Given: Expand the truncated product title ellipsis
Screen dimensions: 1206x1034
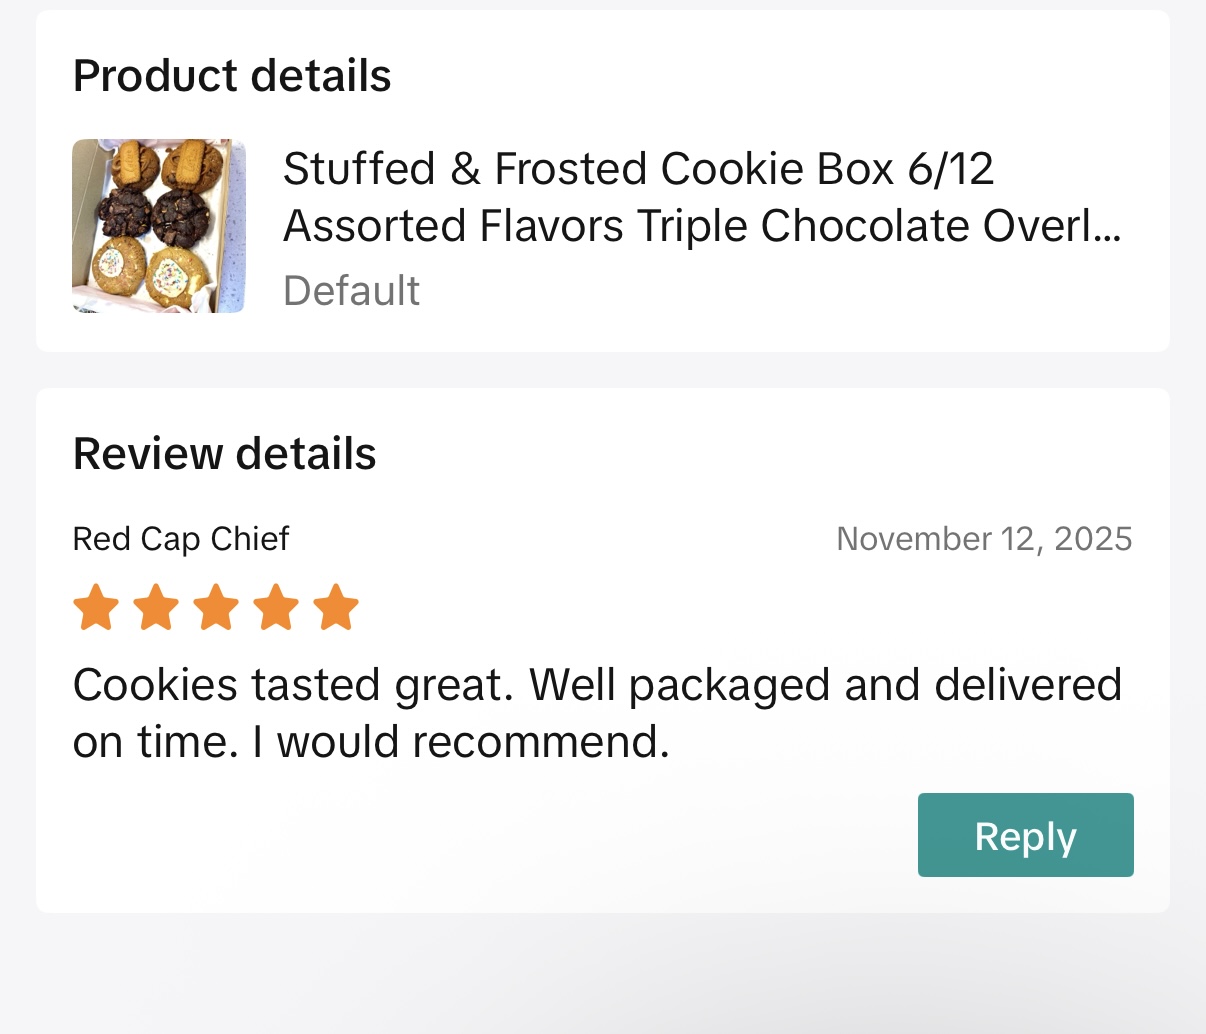Looking at the screenshot, I should [x=1106, y=228].
